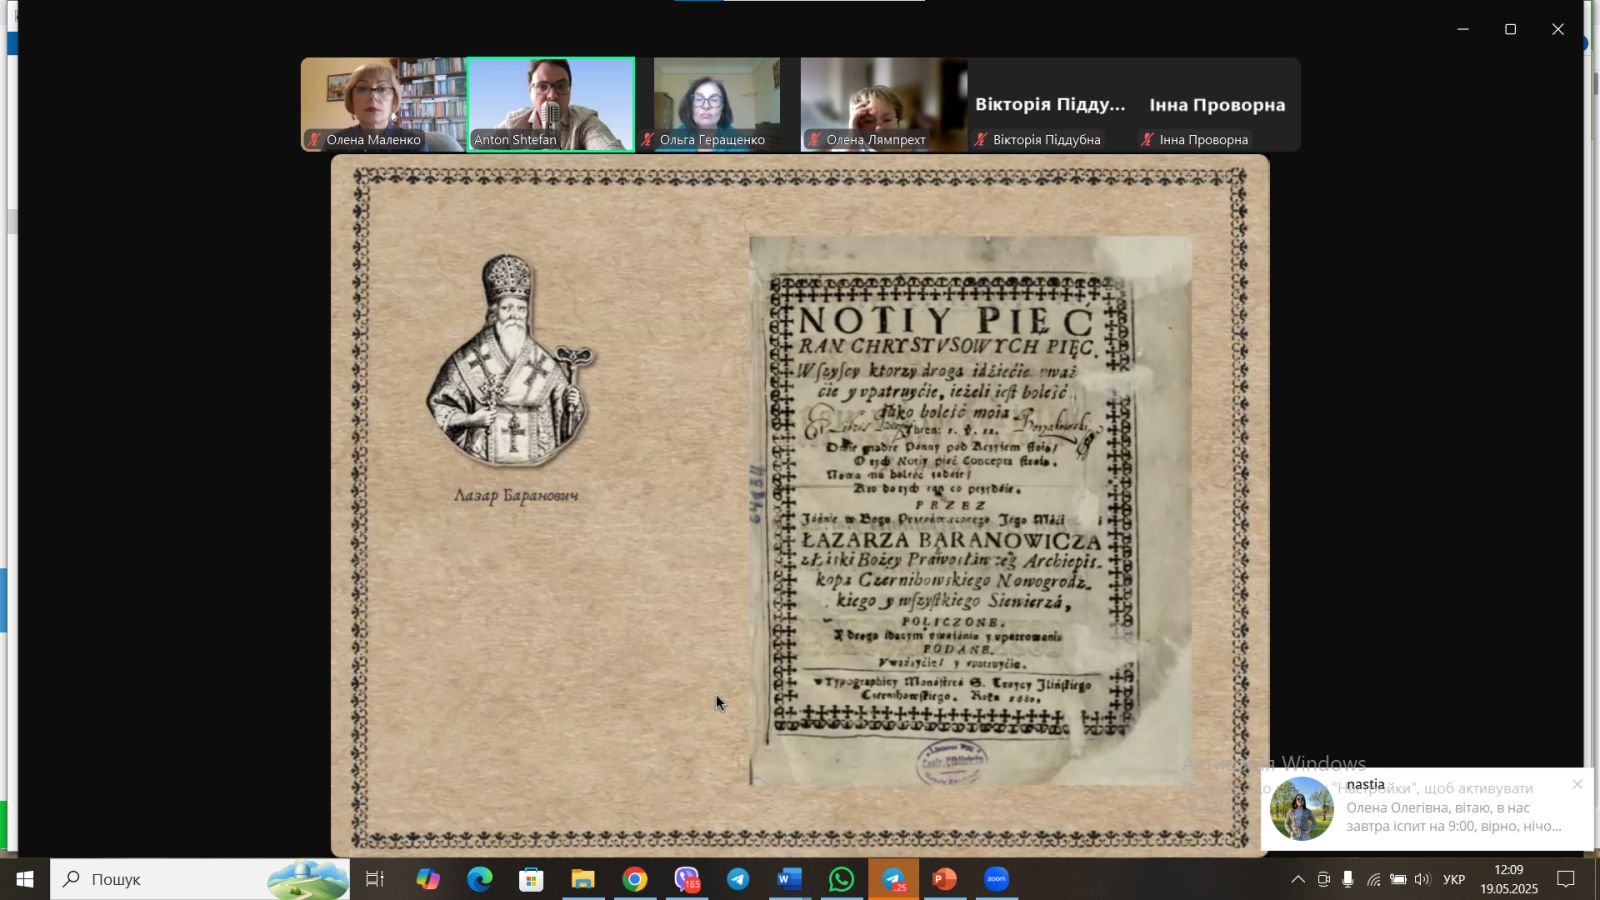The width and height of the screenshot is (1600, 900).
Task: Minimize the Zoom meeting window
Action: pyautogui.click(x=1463, y=29)
